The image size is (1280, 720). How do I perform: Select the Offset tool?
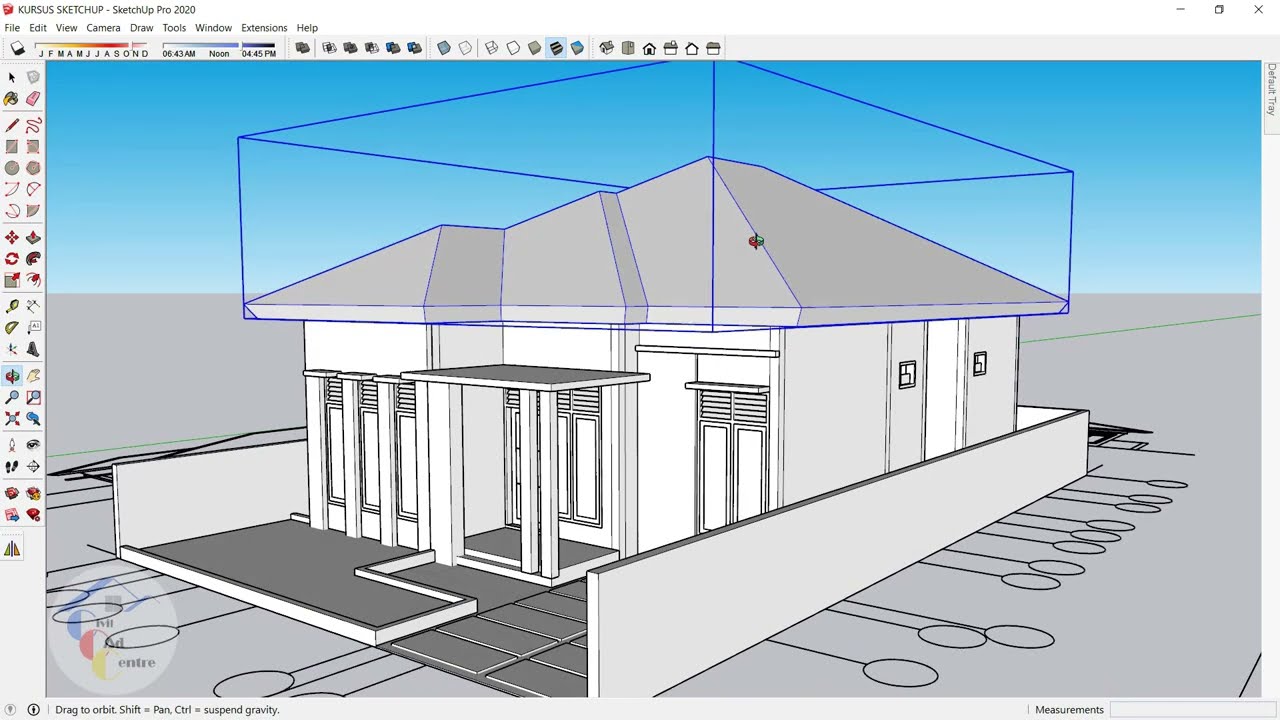coord(33,280)
